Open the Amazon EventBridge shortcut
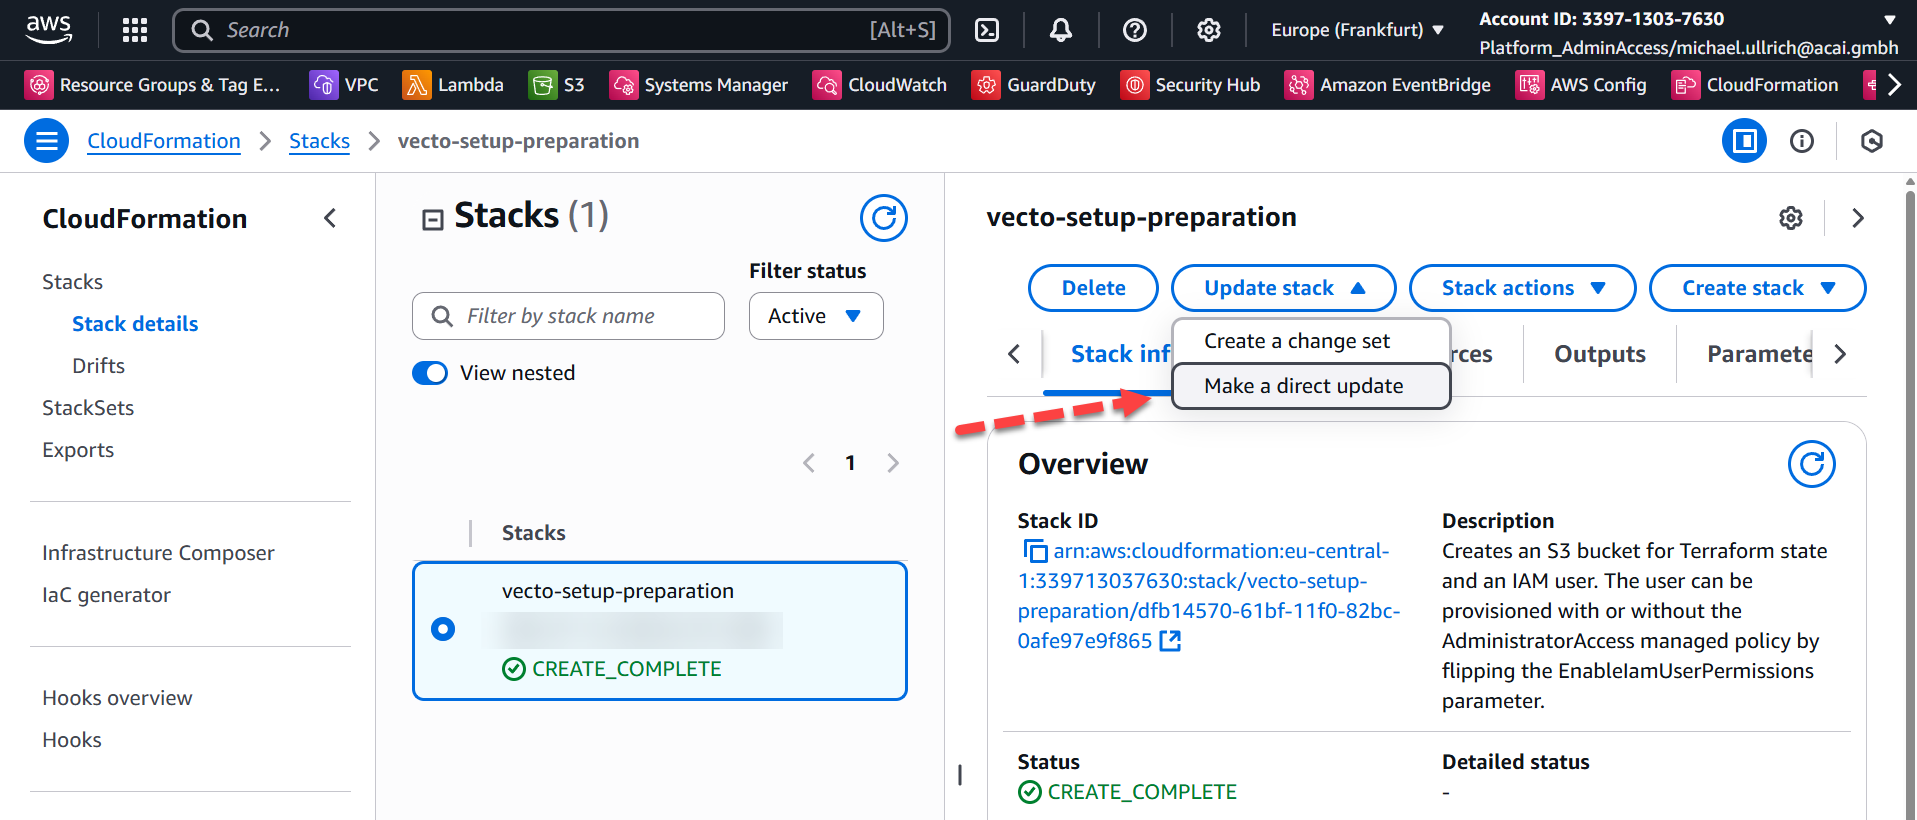The width and height of the screenshot is (1917, 820). click(x=1388, y=85)
